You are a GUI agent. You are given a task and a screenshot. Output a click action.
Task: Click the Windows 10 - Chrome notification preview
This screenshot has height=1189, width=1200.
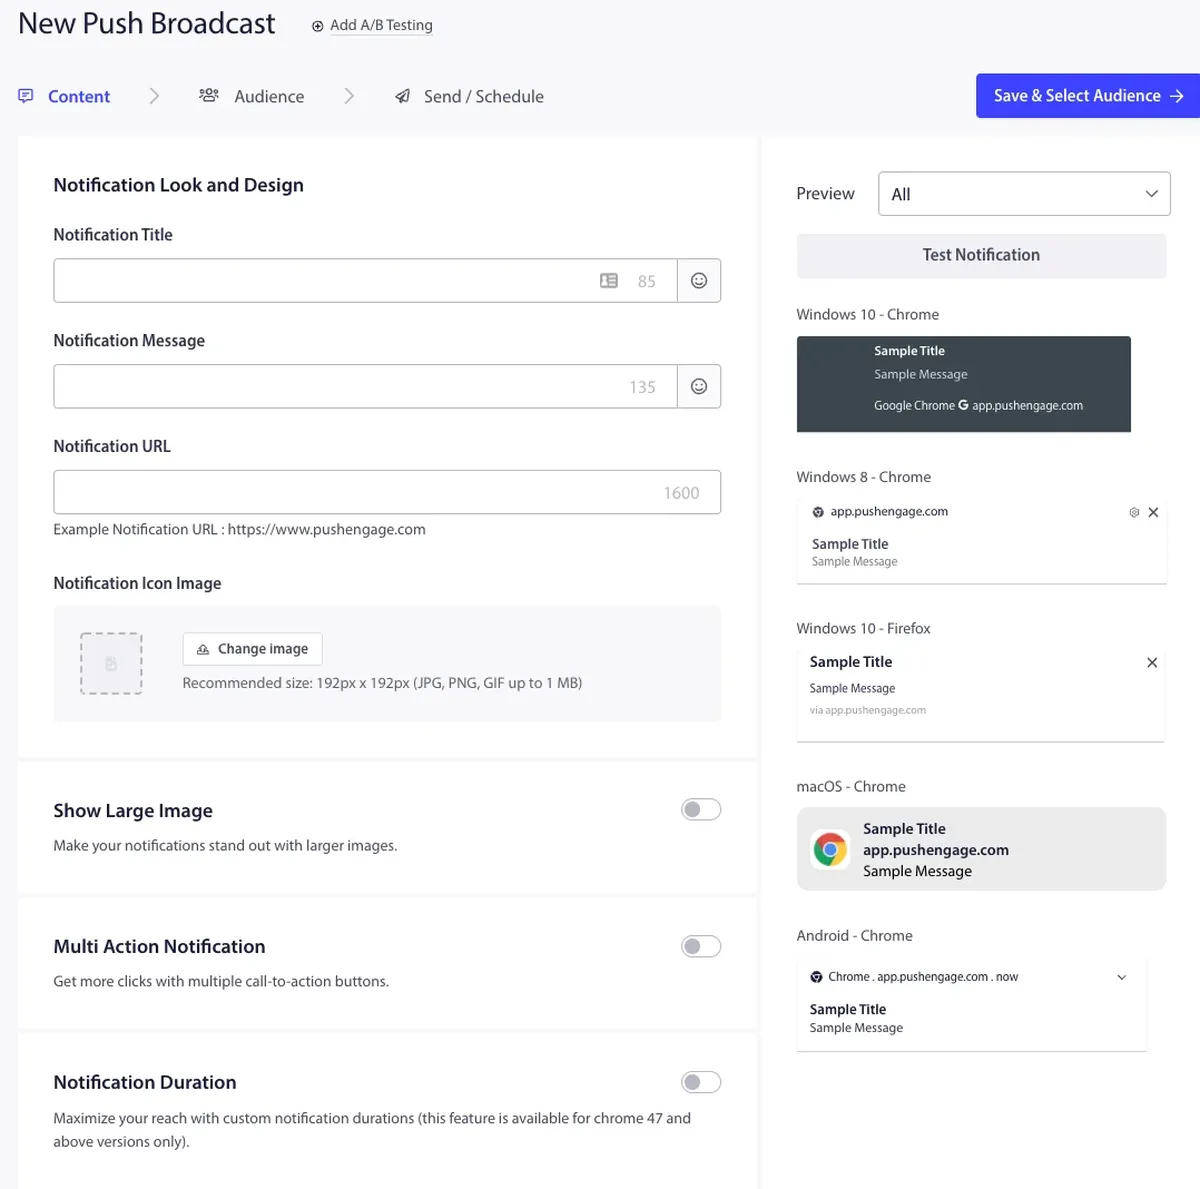pyautogui.click(x=964, y=384)
